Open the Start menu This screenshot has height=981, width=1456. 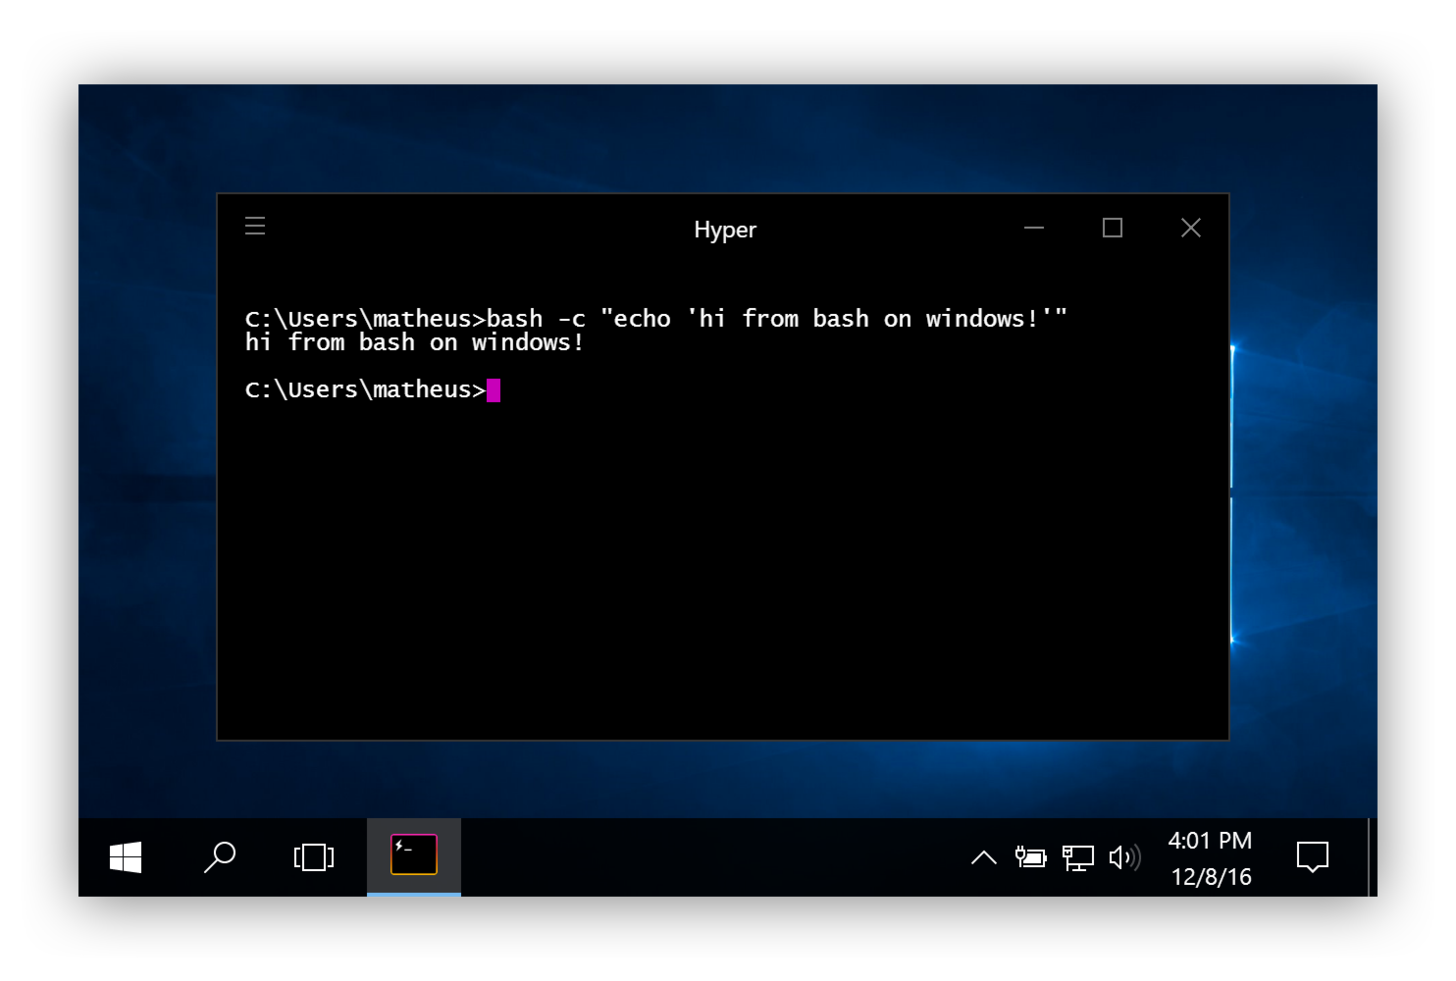pyautogui.click(x=124, y=857)
